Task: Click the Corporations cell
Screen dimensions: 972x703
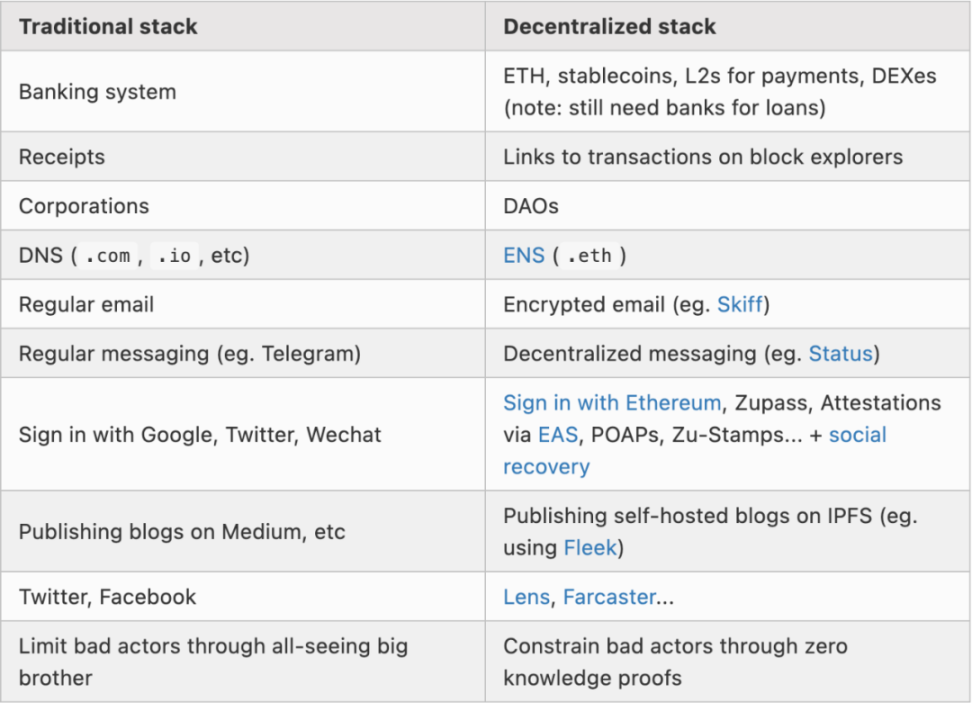Action: (84, 206)
